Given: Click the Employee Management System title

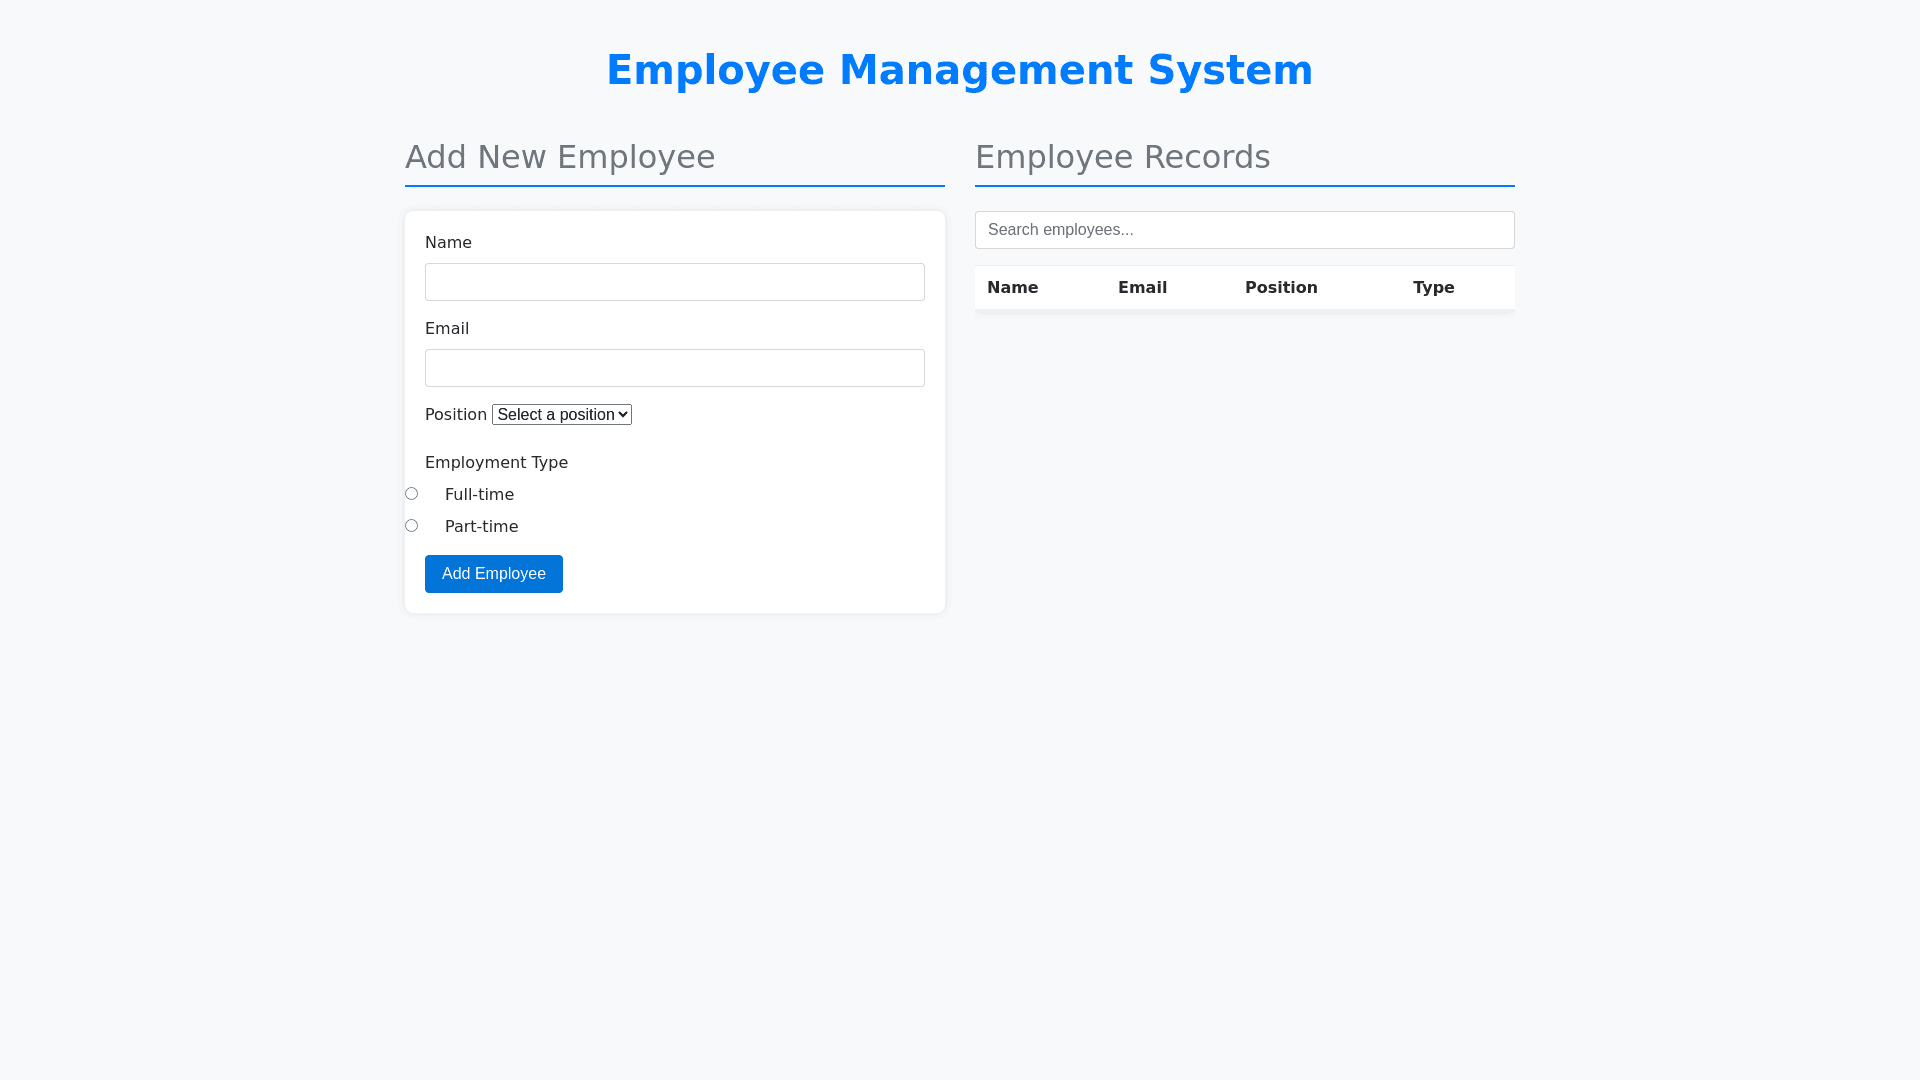Looking at the screenshot, I should [x=959, y=70].
